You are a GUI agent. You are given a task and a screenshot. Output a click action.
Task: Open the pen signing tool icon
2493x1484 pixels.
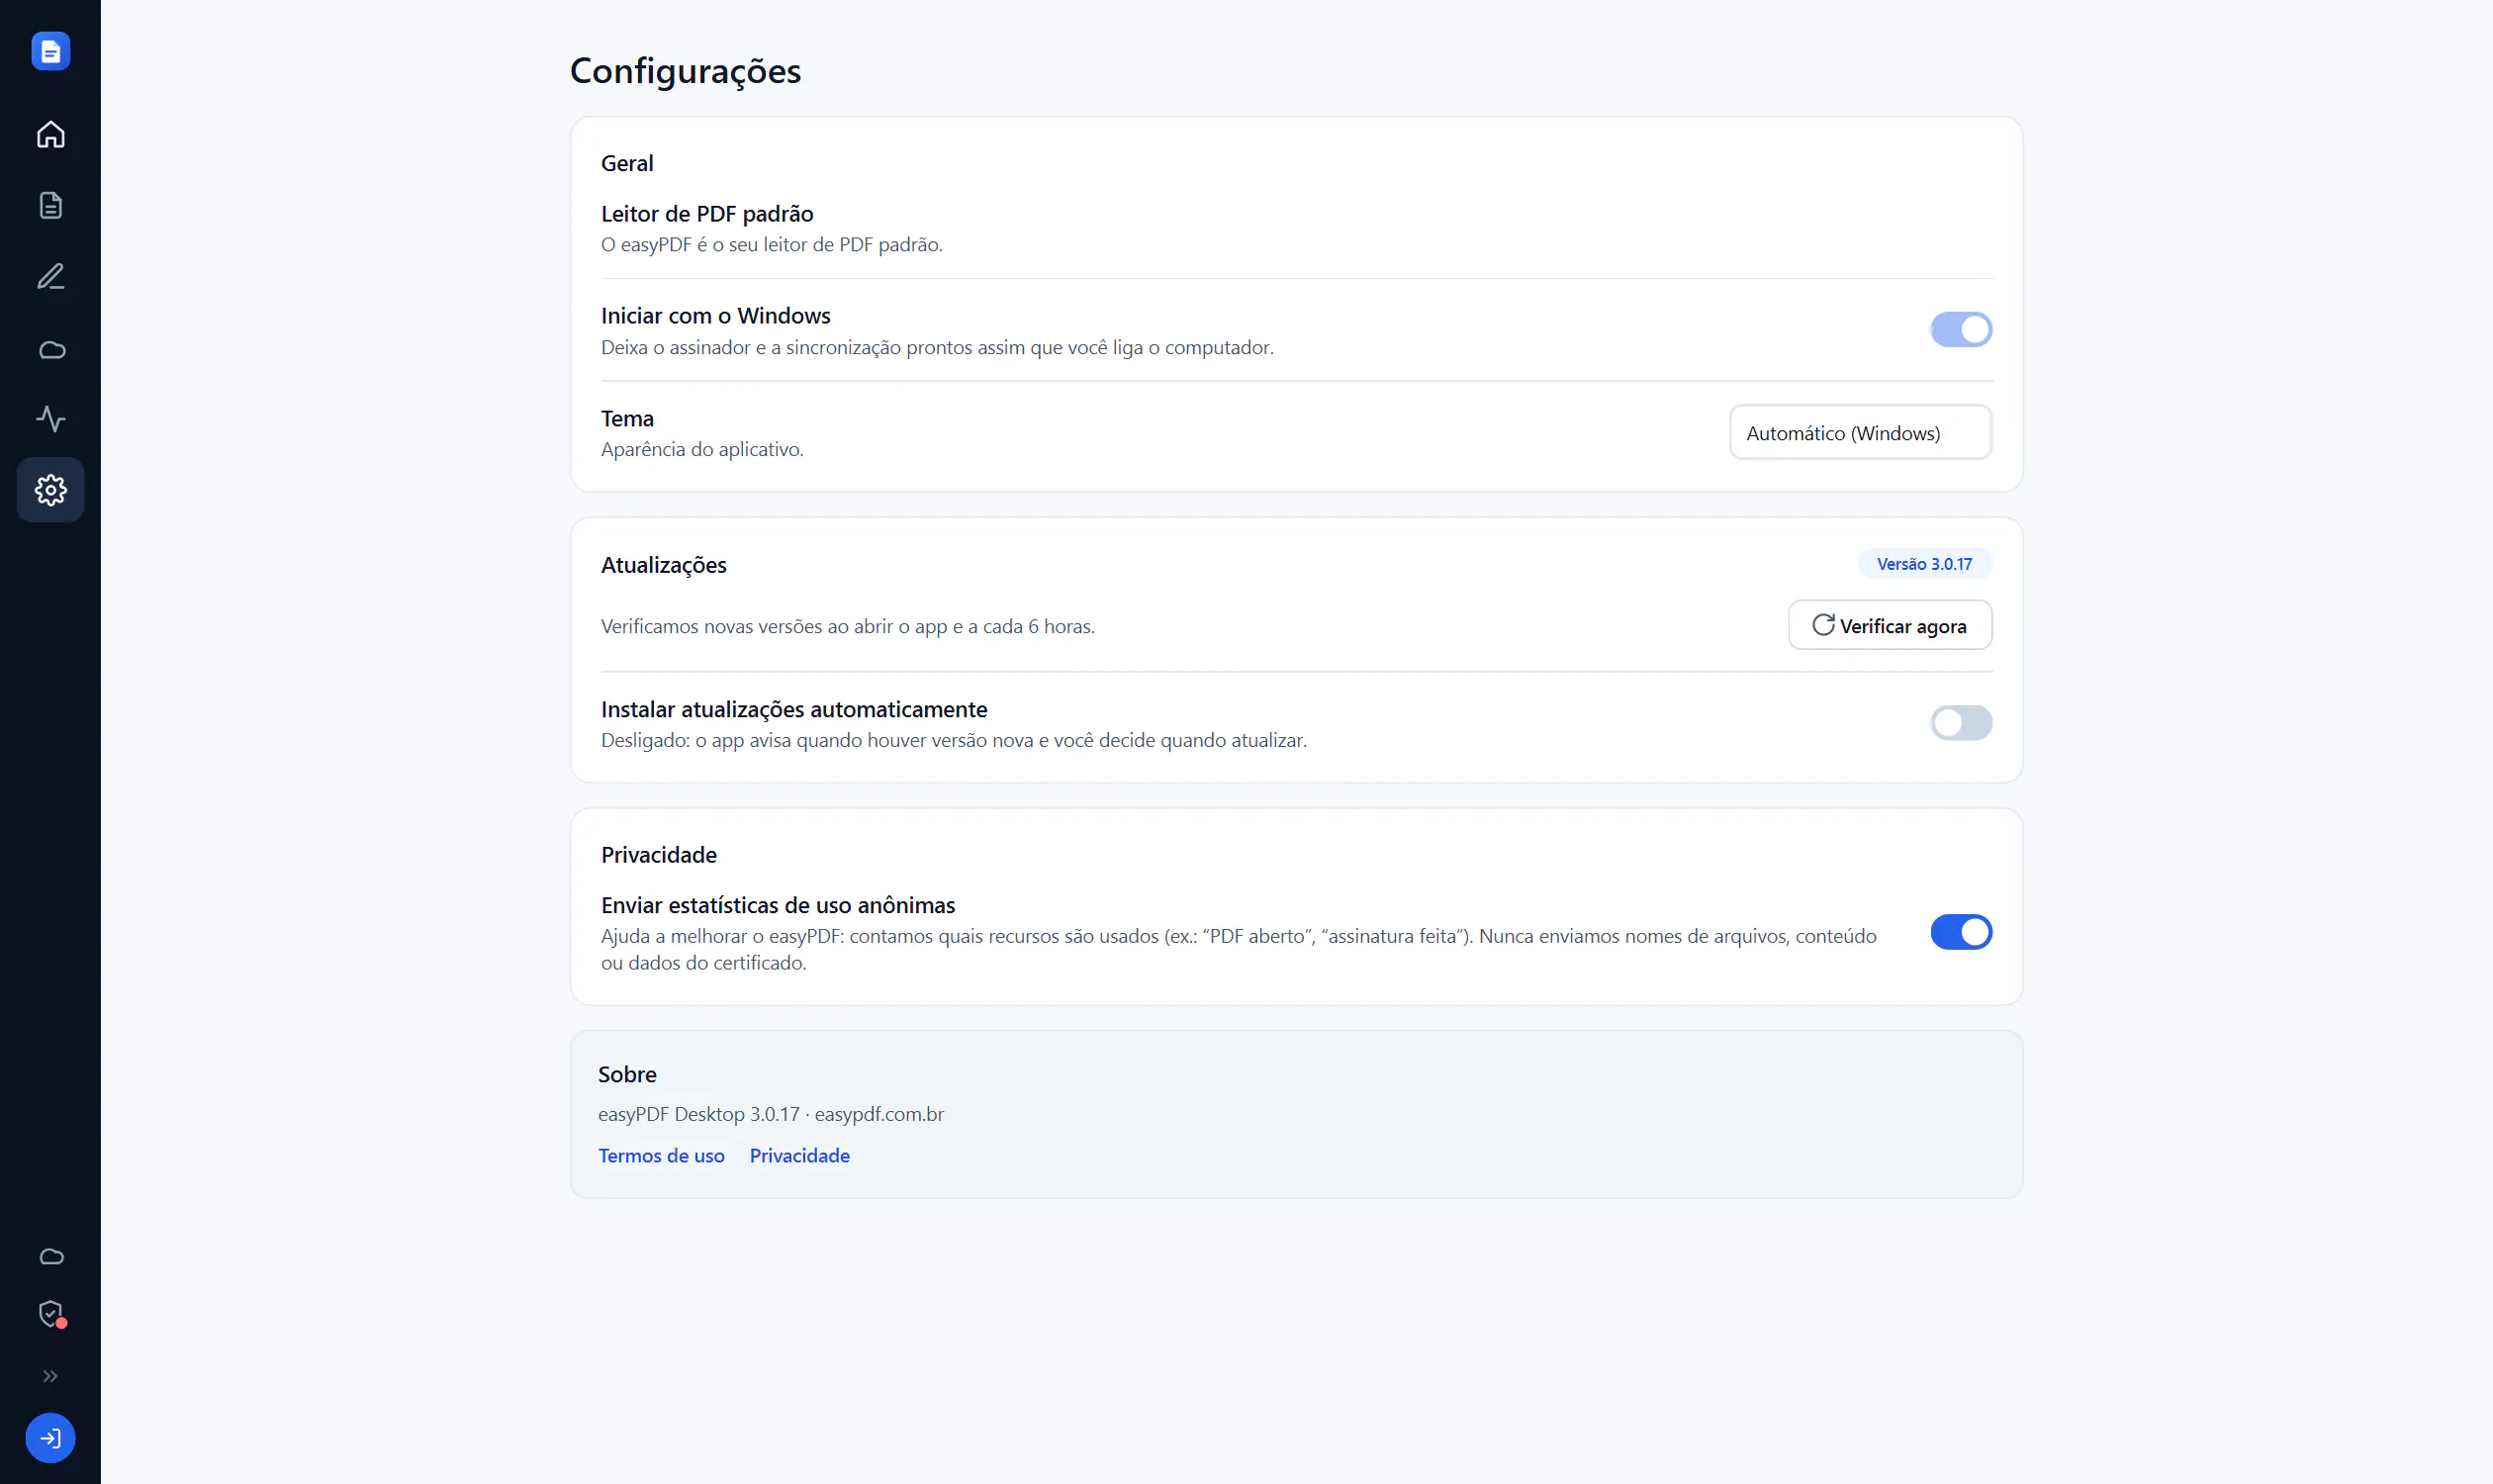pyautogui.click(x=50, y=277)
